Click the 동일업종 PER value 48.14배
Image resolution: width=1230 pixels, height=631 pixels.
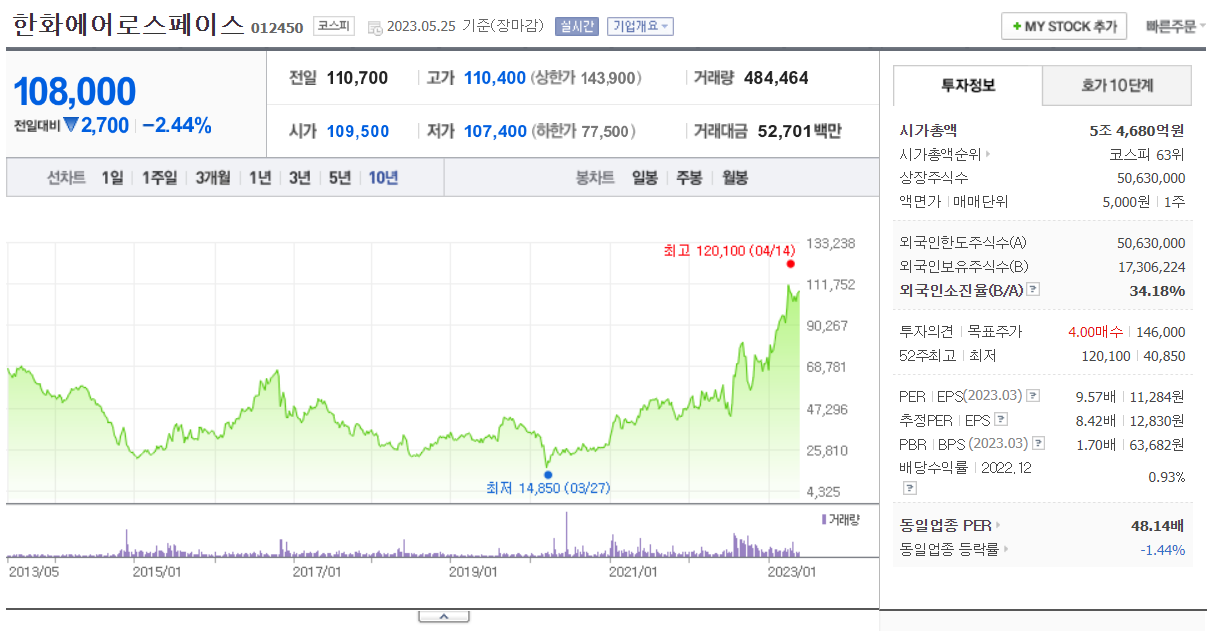click(1157, 525)
